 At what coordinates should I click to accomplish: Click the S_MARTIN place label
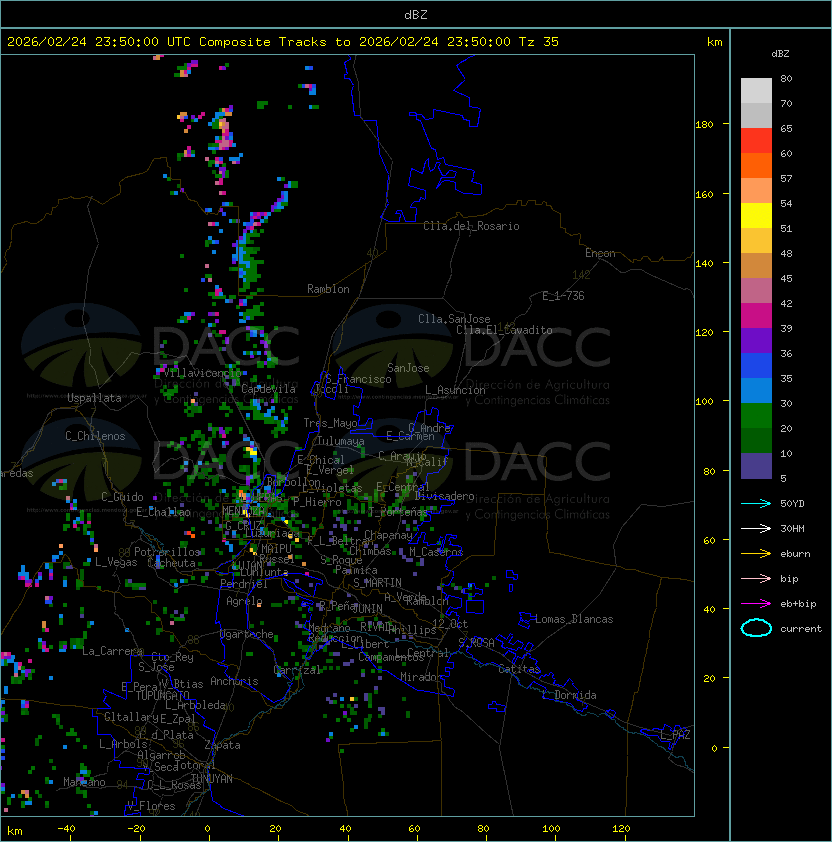pyautogui.click(x=377, y=583)
